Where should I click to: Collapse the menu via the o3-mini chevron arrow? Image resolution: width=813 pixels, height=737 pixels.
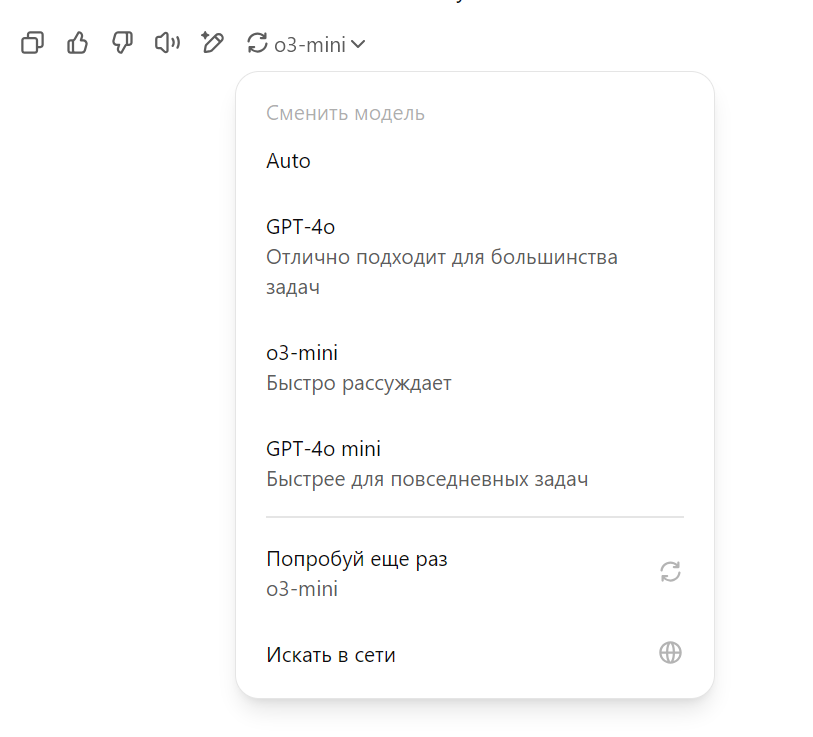[x=358, y=45]
